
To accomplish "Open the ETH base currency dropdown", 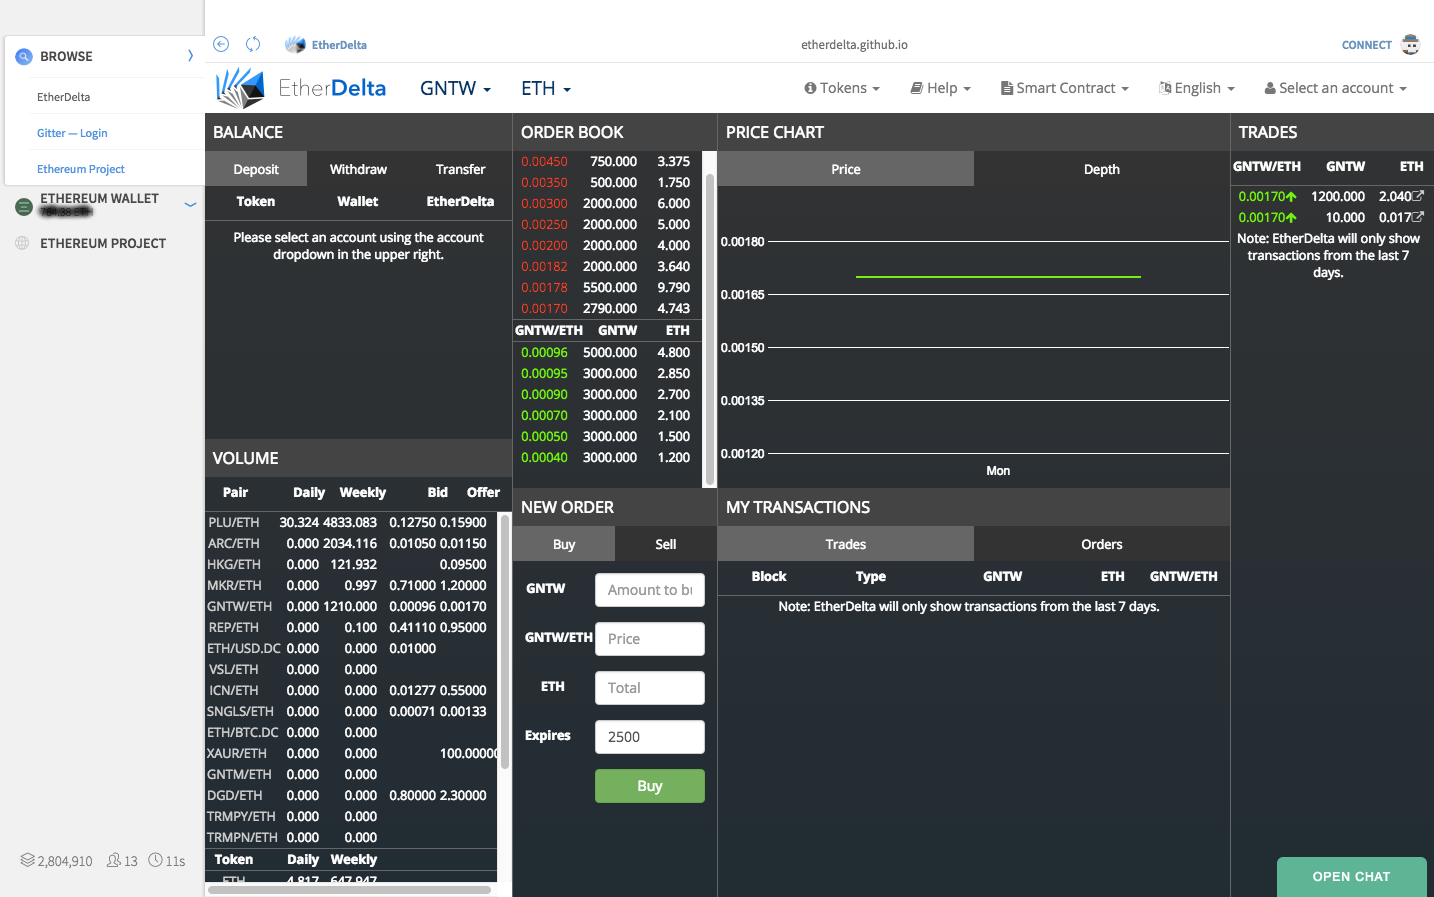I will [546, 88].
